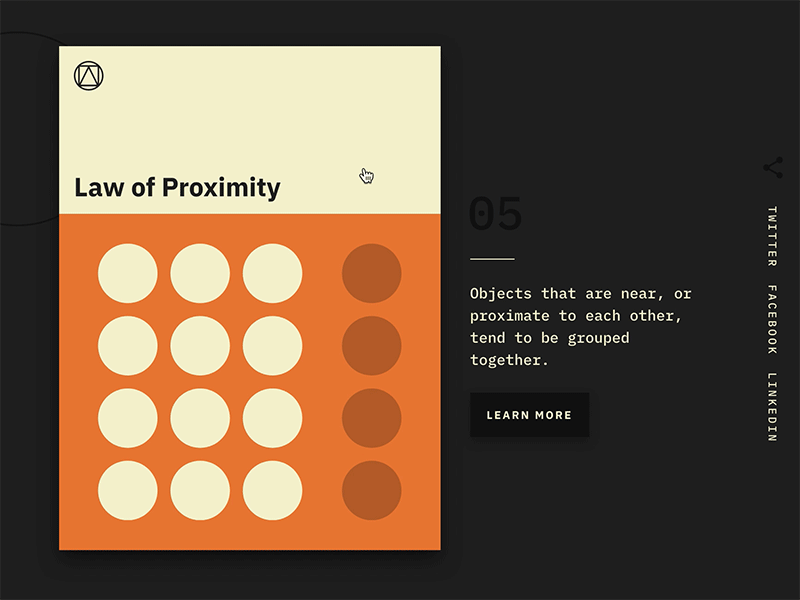Image resolution: width=800 pixels, height=600 pixels.
Task: Click the top-right orange circle on the poster
Action: (x=371, y=272)
